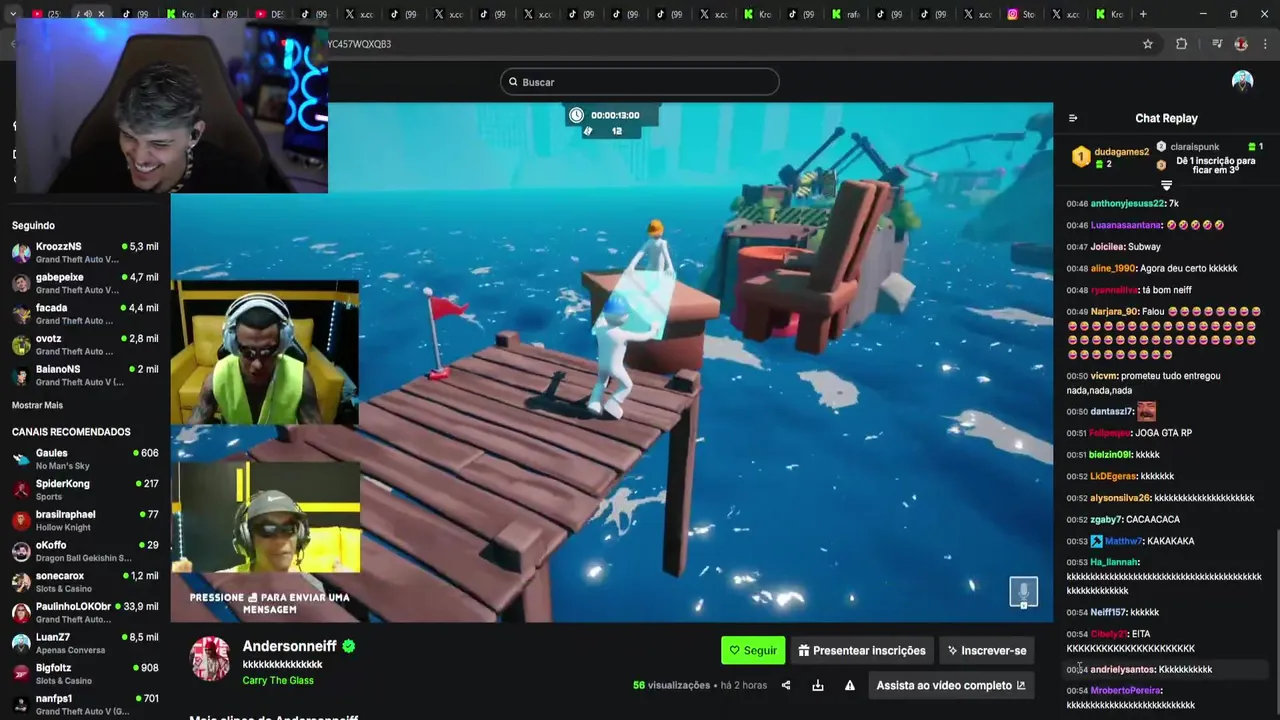Open facada channel in sidebar
The height and width of the screenshot is (720, 1280).
[85, 314]
